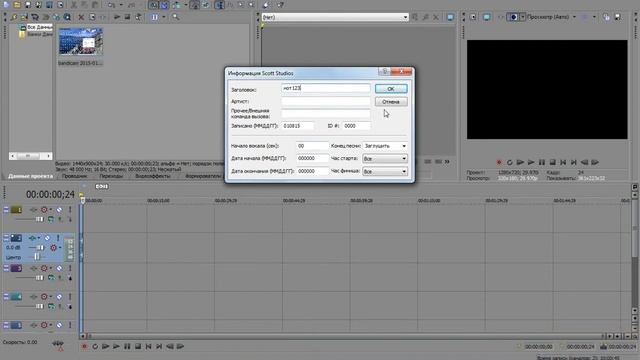This screenshot has width=640, height=360.
Task: Open the Конец песни dropdown
Action: point(384,146)
